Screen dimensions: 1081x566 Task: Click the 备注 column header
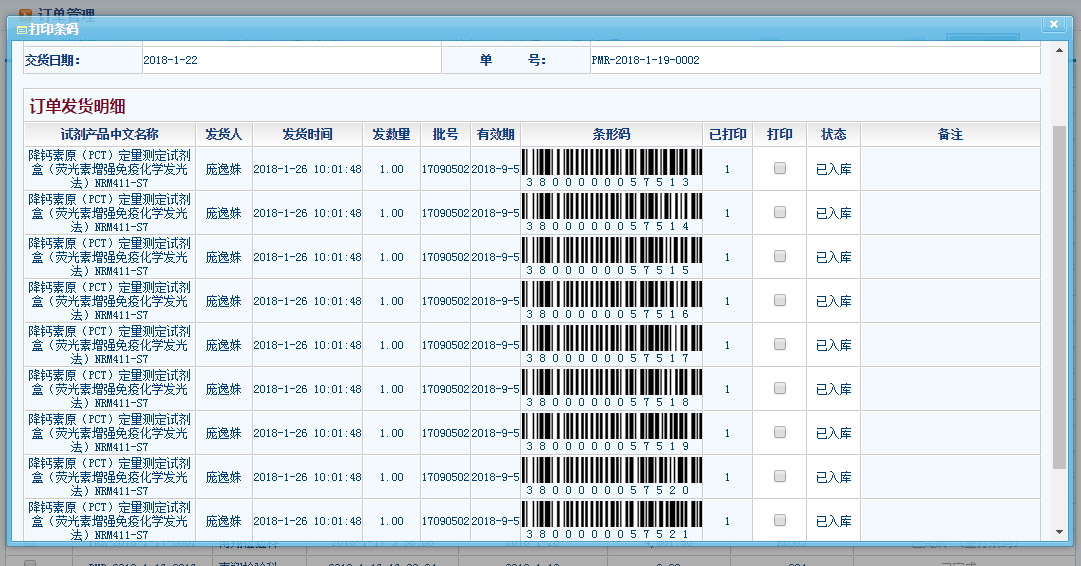[951, 134]
